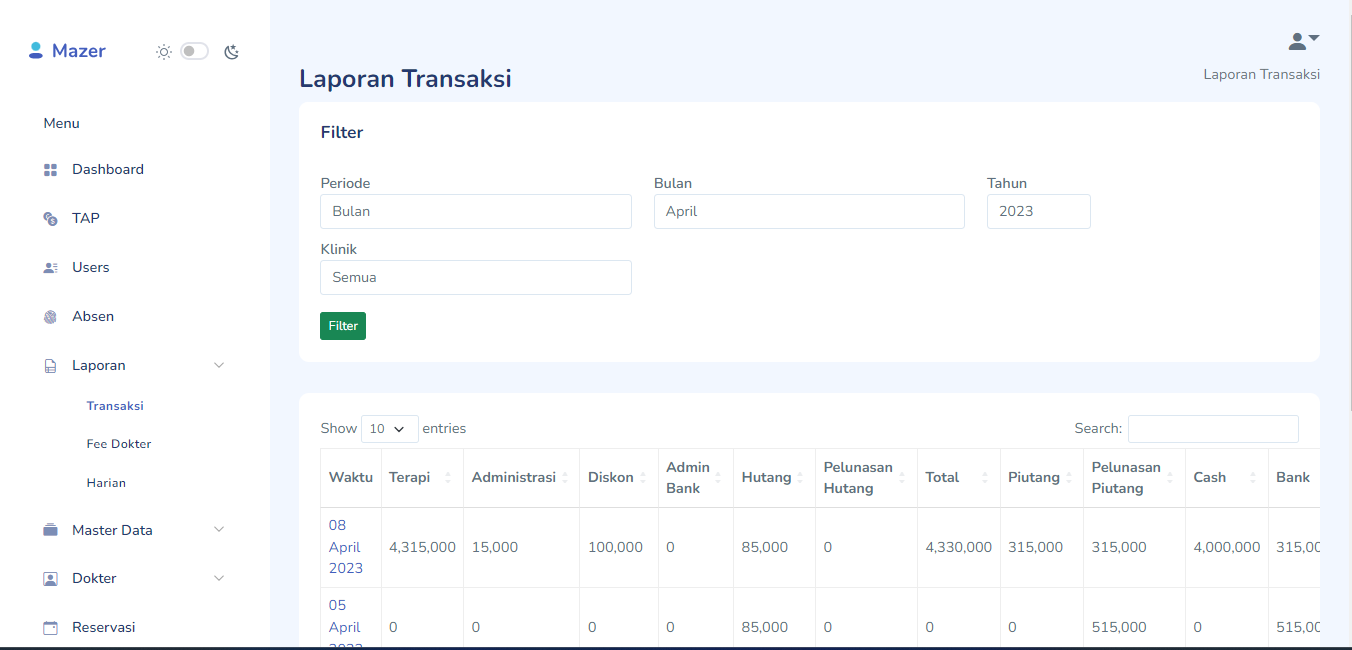
Task: Click the Laporan document icon
Action: coord(50,366)
